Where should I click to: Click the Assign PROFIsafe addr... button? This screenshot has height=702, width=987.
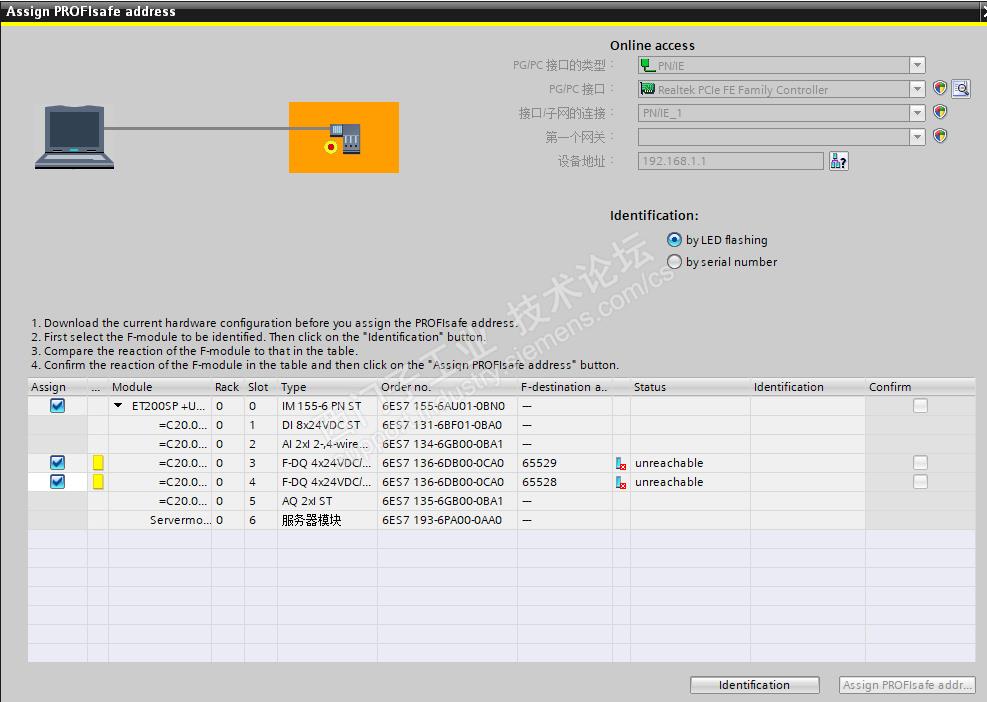point(906,684)
